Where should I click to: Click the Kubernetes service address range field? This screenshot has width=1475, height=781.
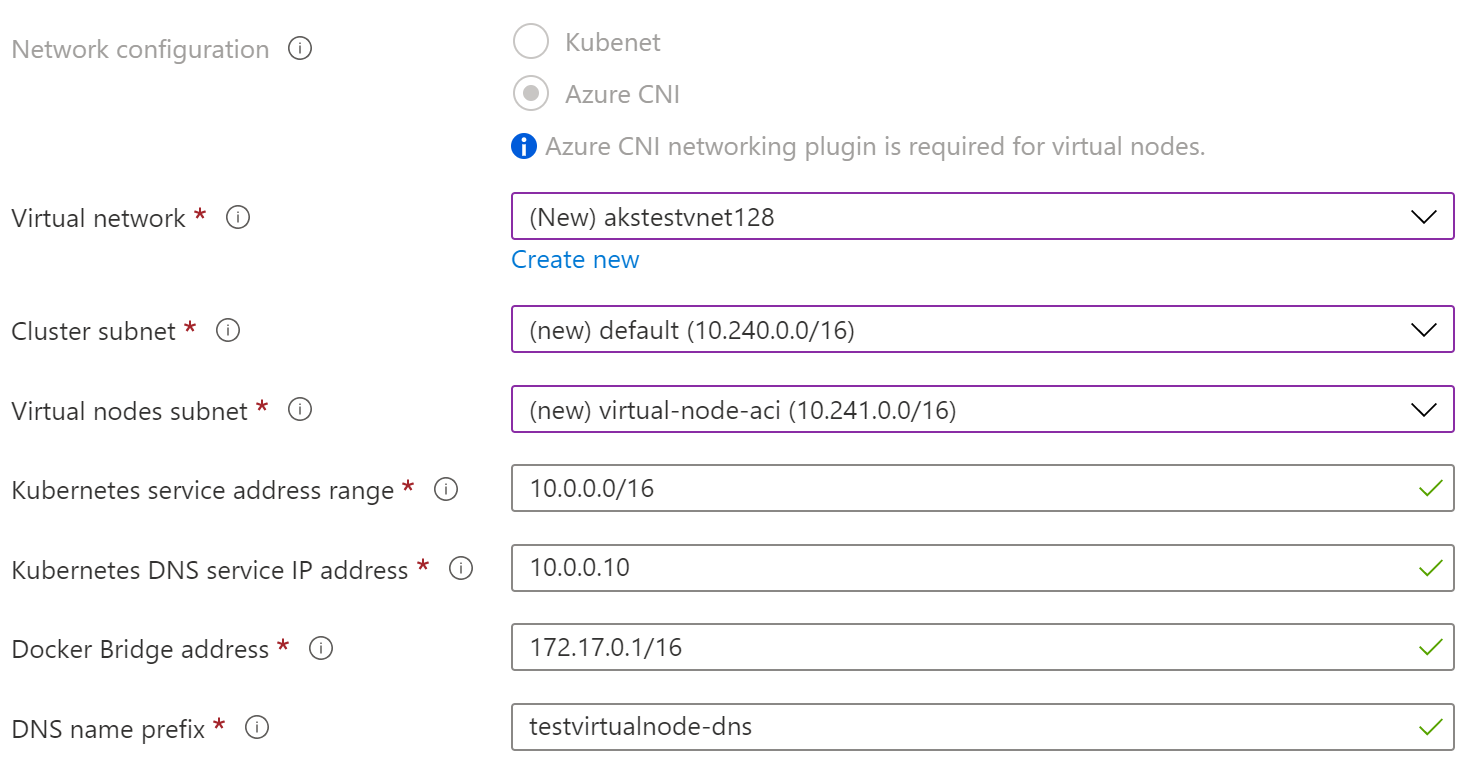coord(982,488)
